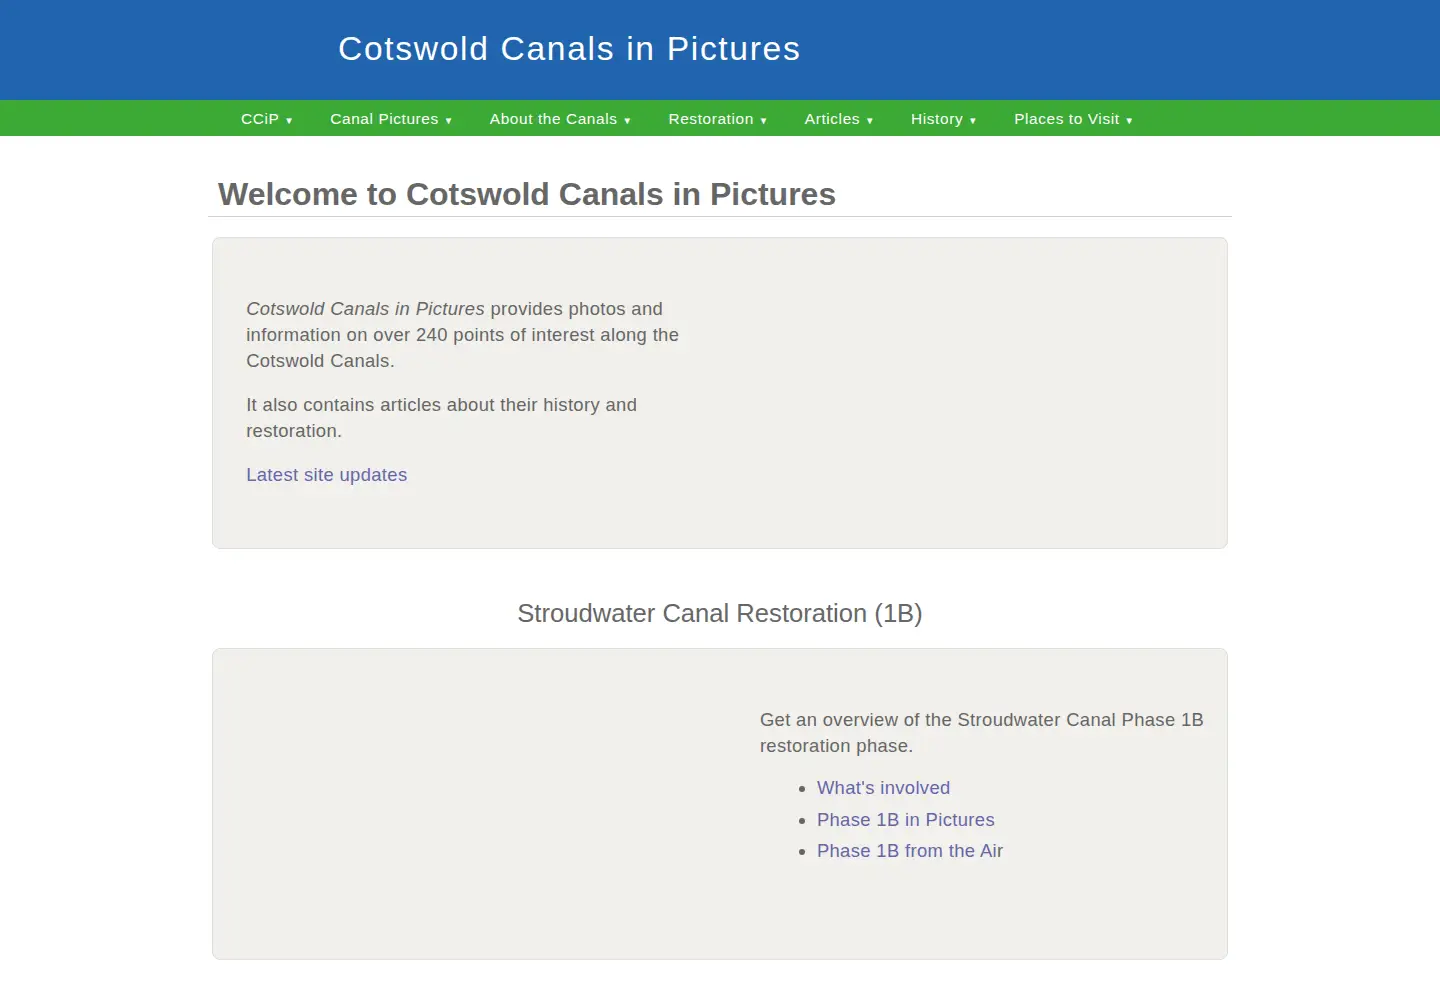The image size is (1440, 1000).
Task: Open the What's involved link
Action: pyautogui.click(x=883, y=788)
